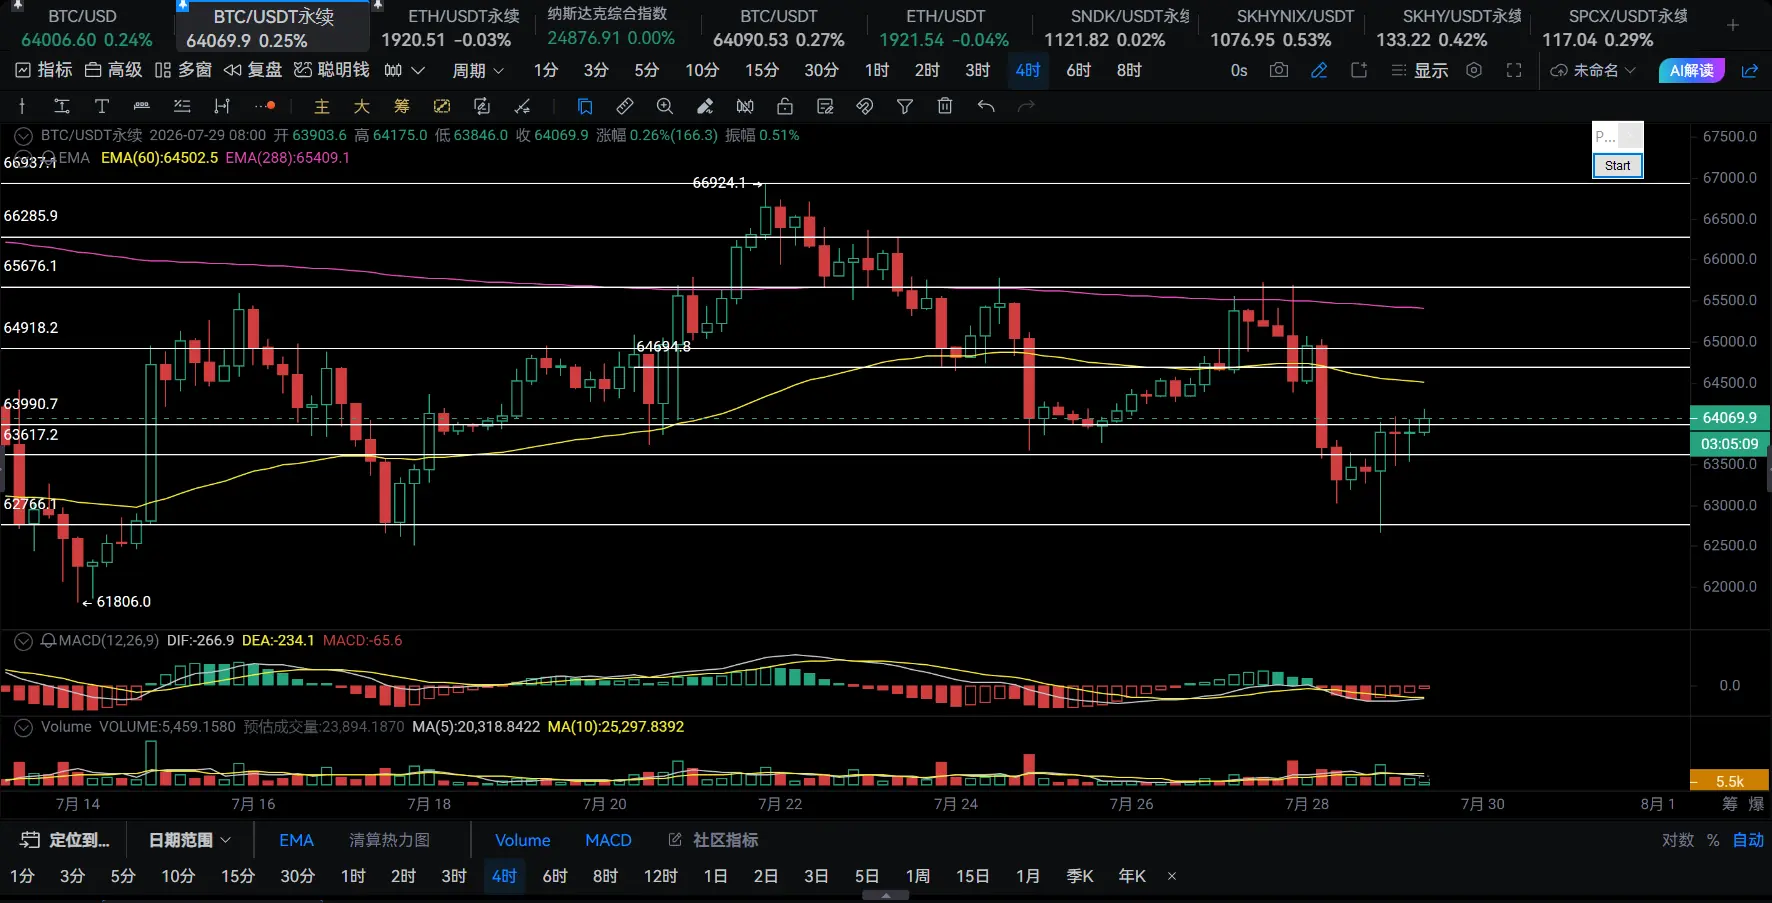Undo the last drawing action

[x=986, y=106]
